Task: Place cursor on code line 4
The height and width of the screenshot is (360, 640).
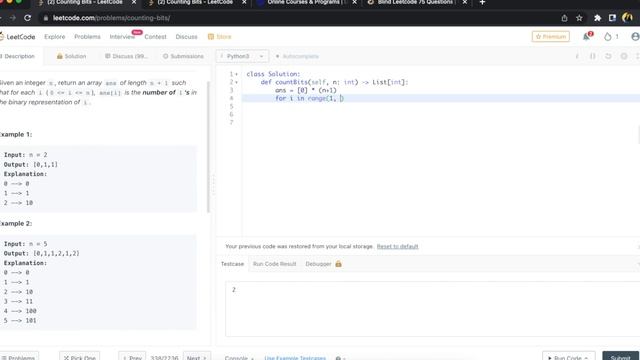Action: click(x=441, y=98)
